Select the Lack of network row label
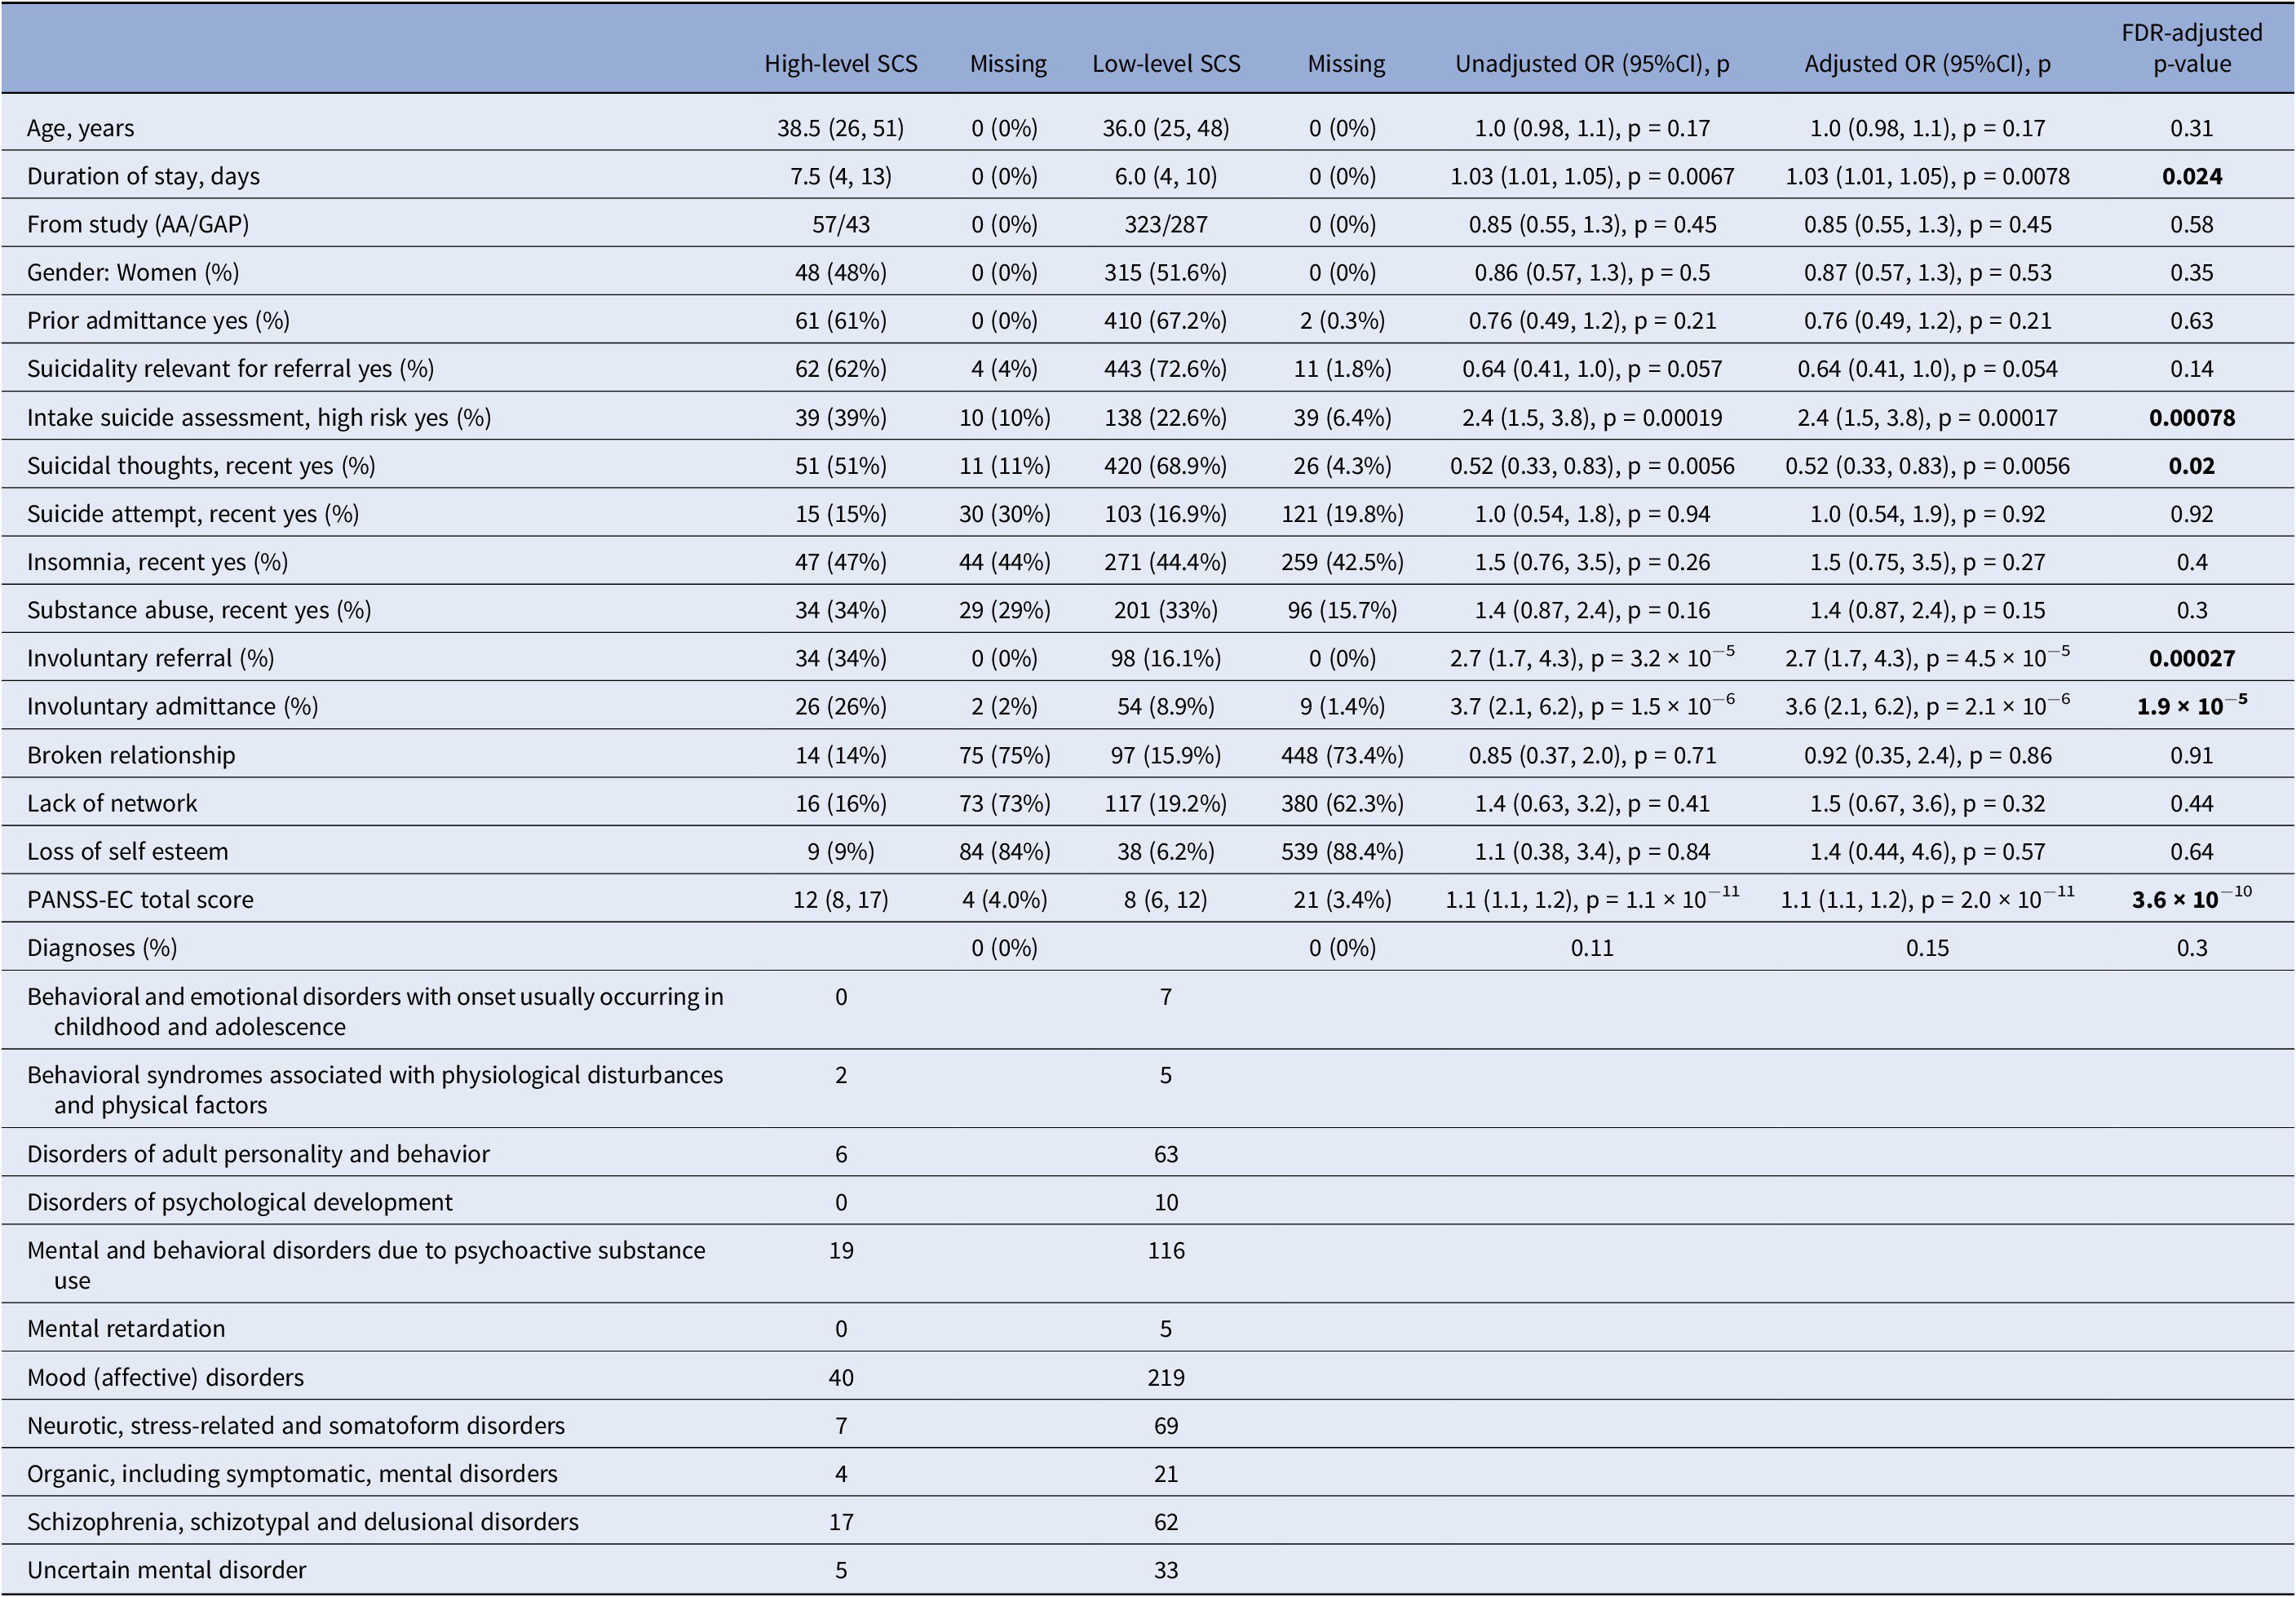The height and width of the screenshot is (1597, 2296). tap(112, 803)
